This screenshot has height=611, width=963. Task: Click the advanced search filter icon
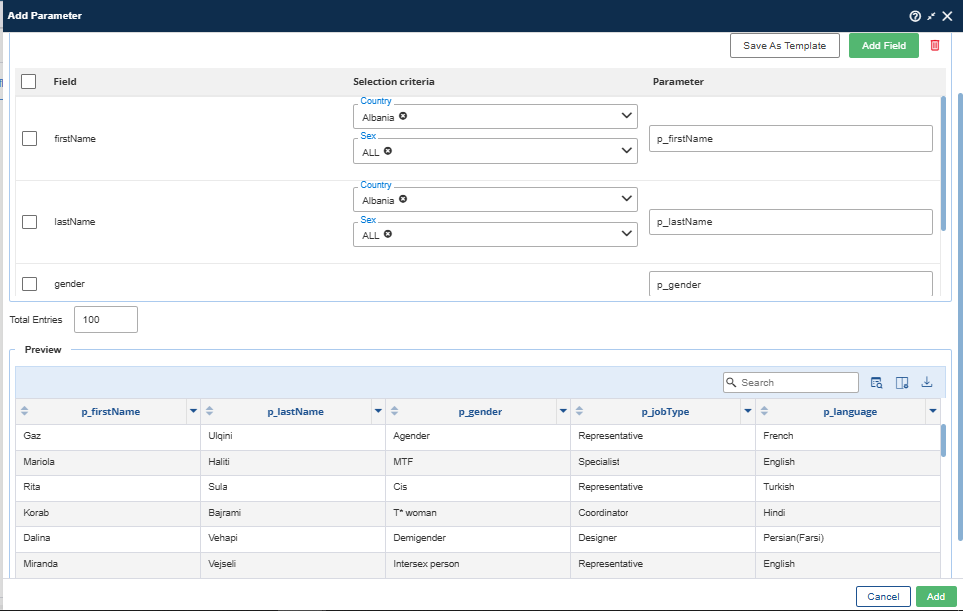pyautogui.click(x=876, y=382)
